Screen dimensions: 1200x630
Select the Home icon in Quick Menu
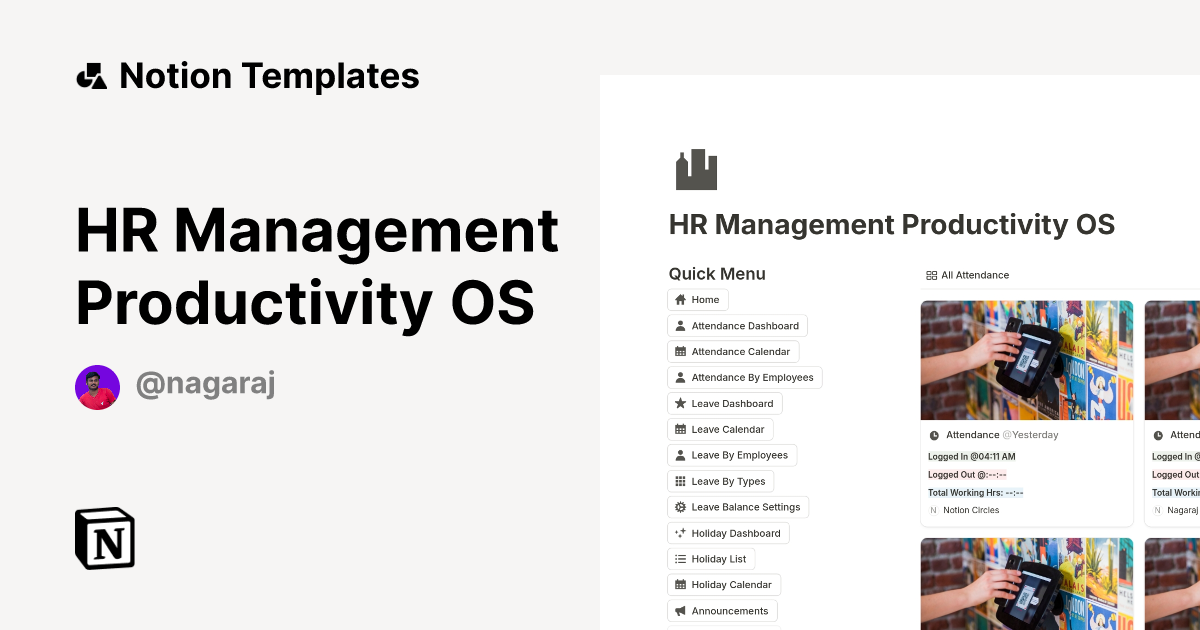(x=679, y=299)
